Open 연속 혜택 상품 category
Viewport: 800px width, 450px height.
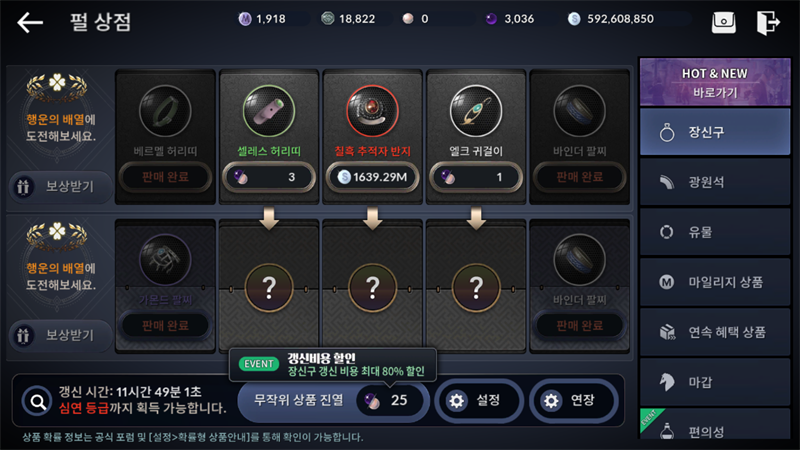pyautogui.click(x=715, y=332)
